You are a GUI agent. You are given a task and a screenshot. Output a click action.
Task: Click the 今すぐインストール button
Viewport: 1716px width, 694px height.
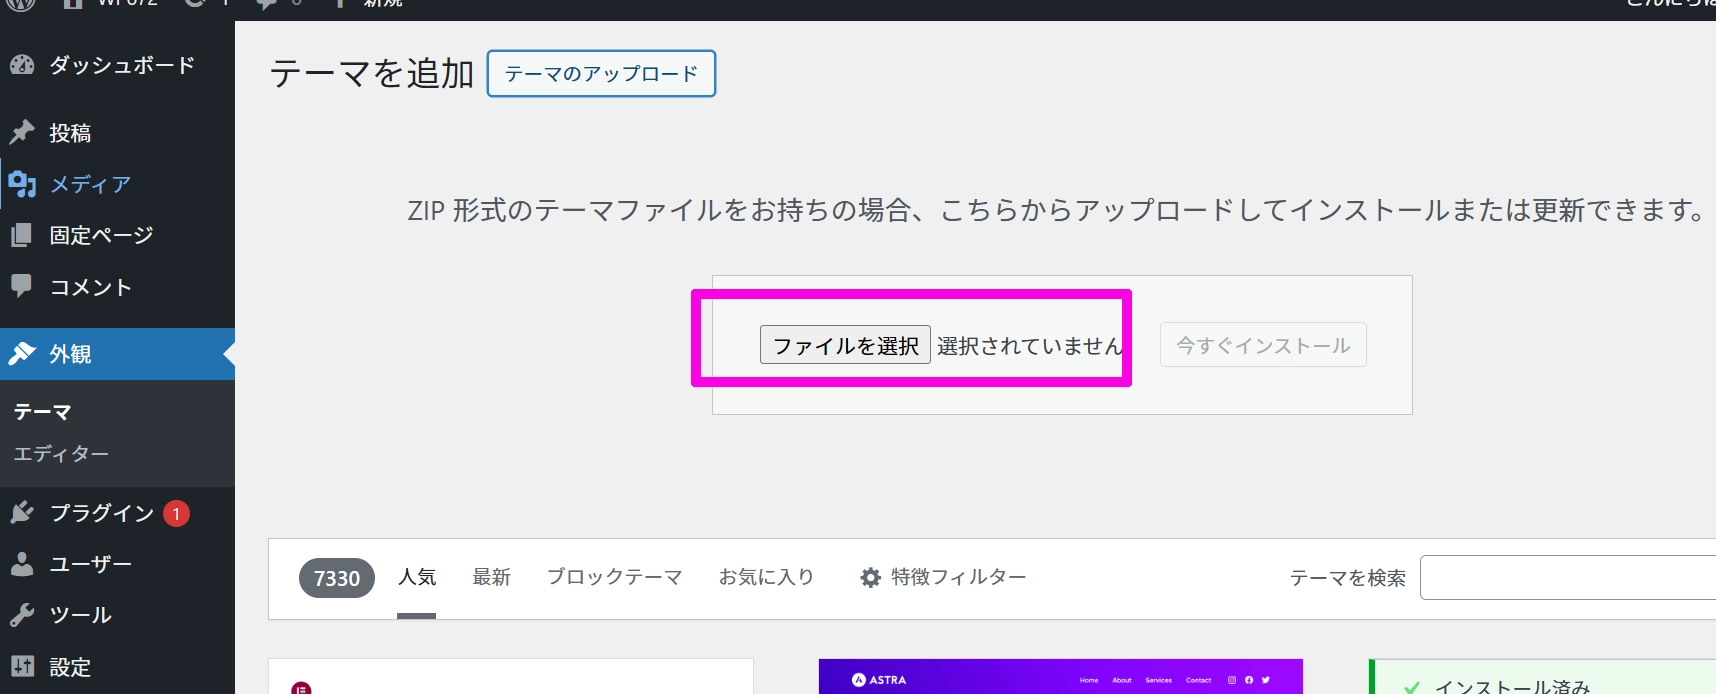coord(1262,345)
